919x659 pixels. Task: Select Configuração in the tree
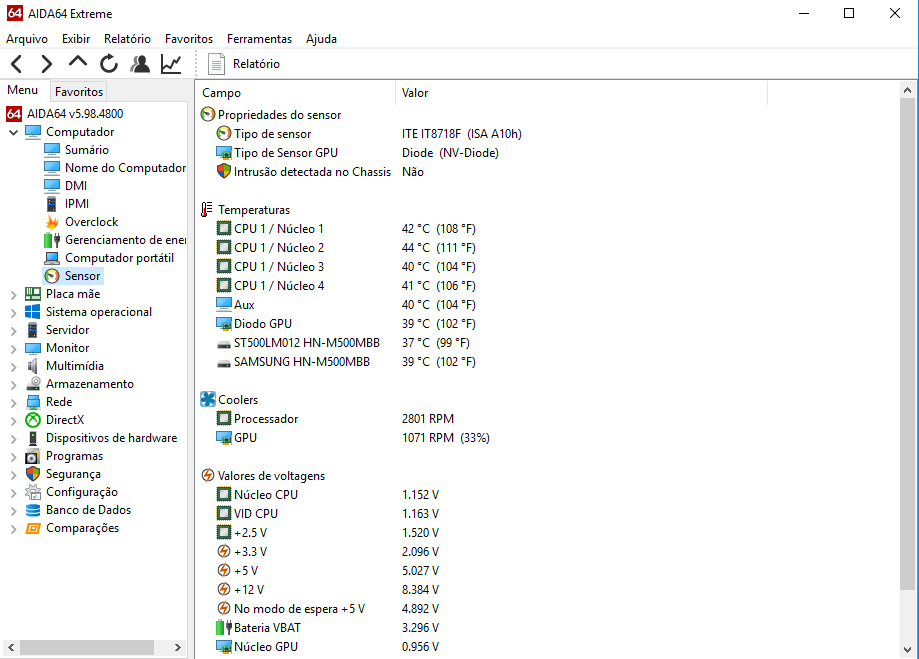[x=82, y=492]
